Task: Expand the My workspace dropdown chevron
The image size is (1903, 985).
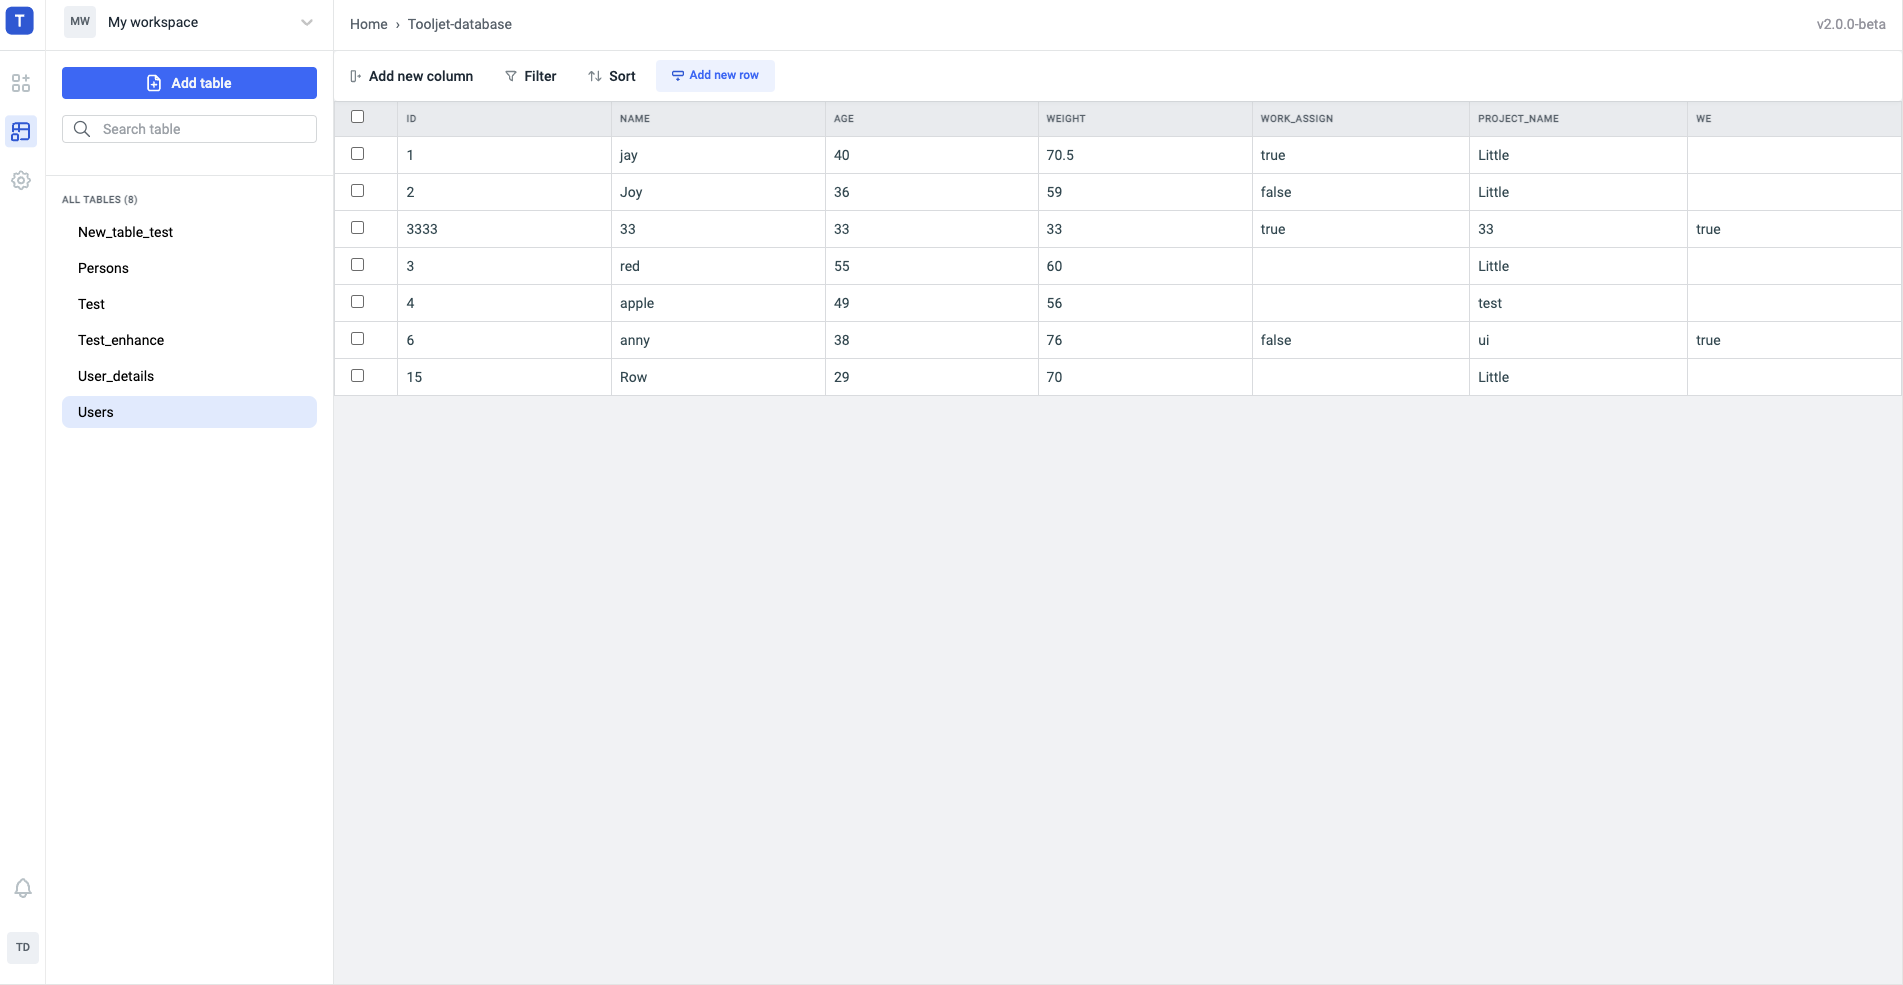Action: click(x=307, y=22)
